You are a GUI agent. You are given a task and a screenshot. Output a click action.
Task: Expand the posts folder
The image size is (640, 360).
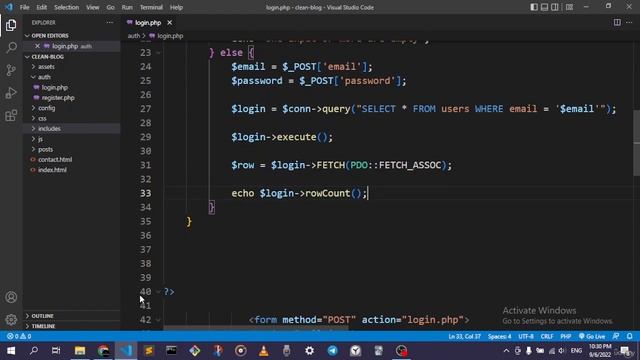[x=45, y=149]
